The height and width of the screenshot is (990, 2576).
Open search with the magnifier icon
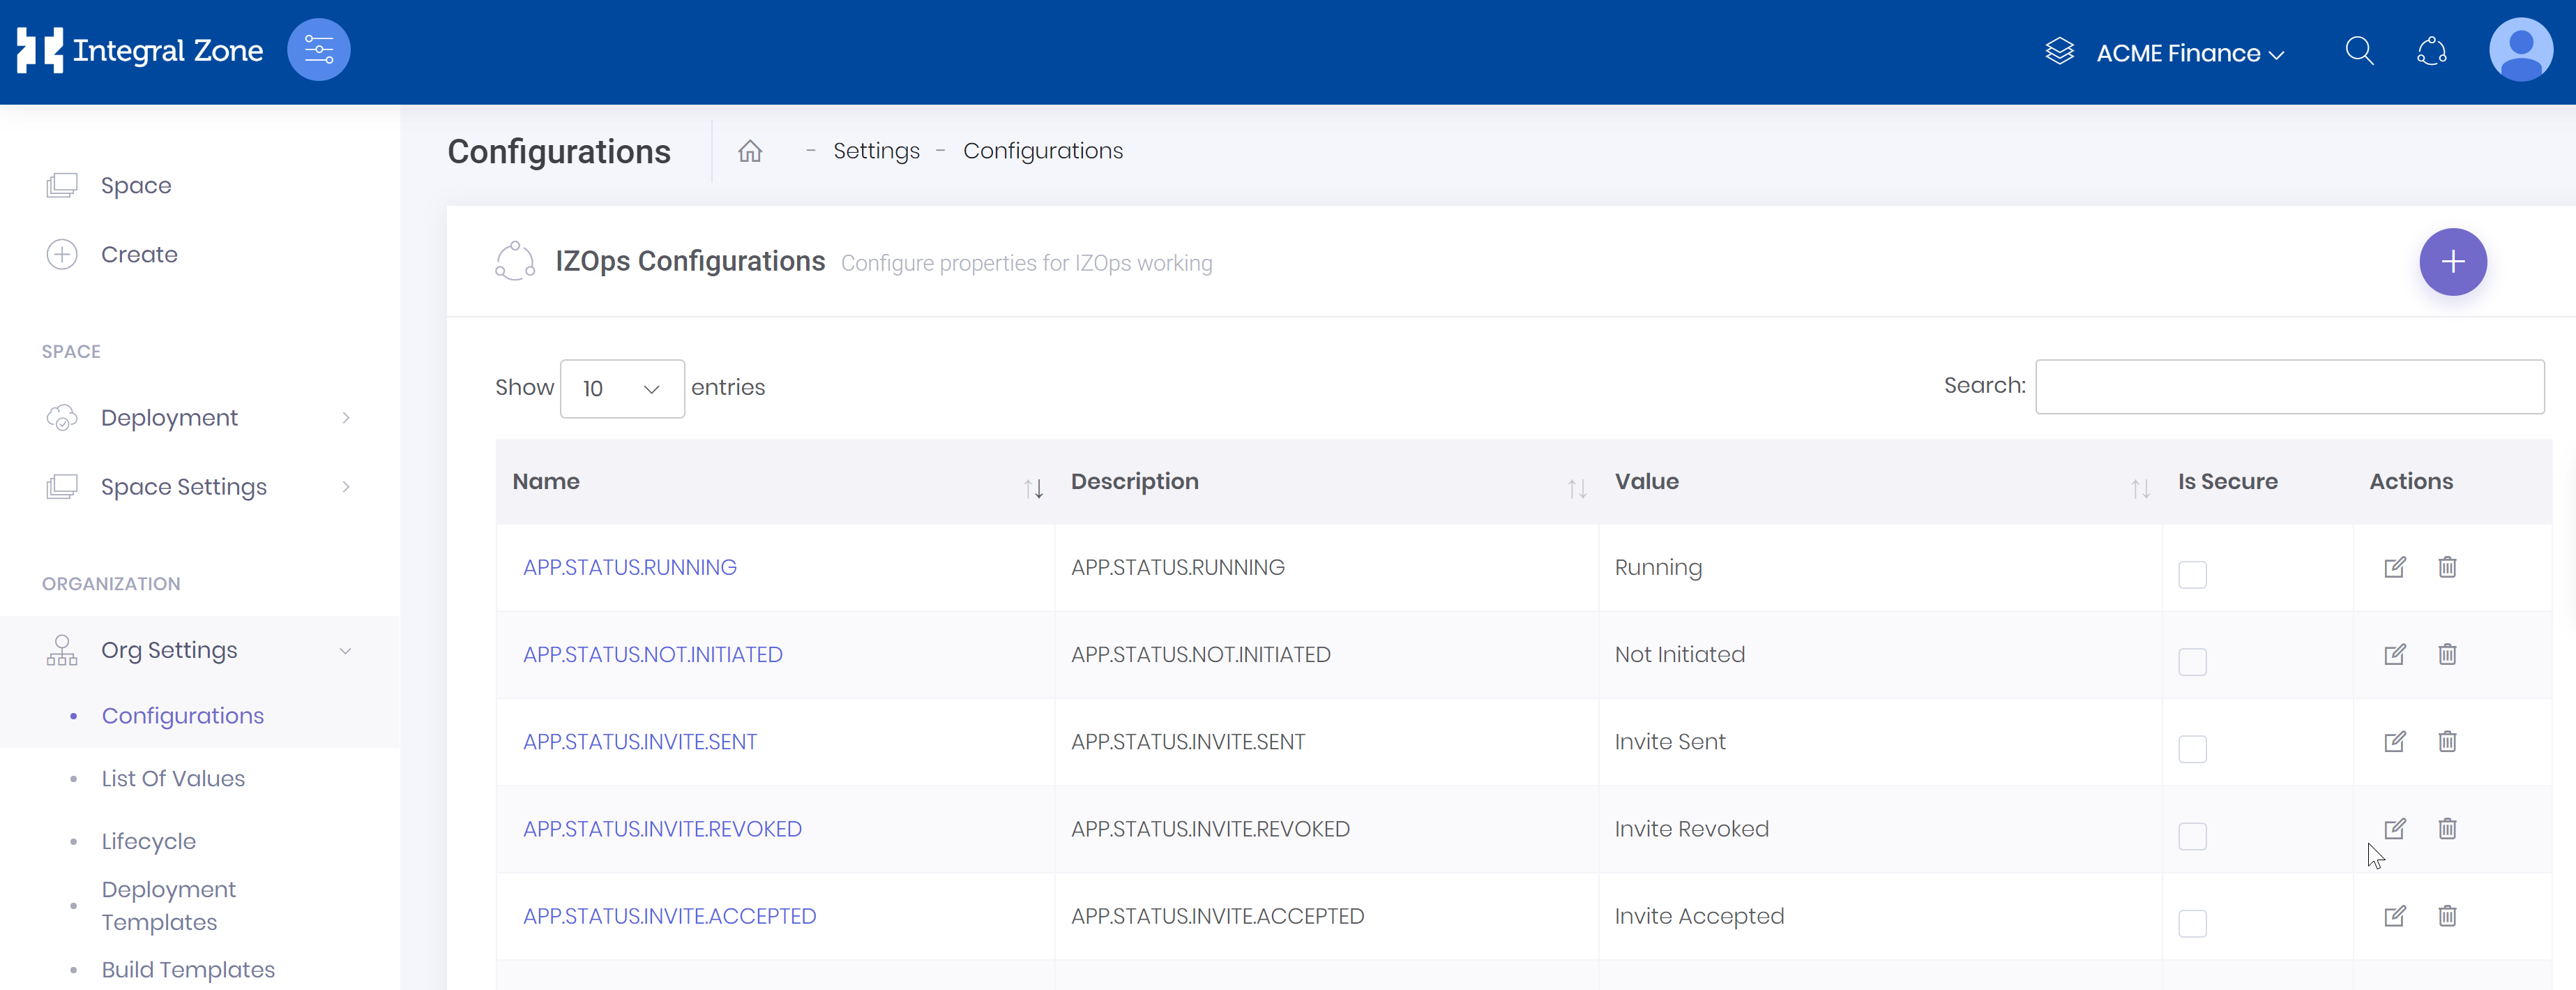[x=2359, y=51]
